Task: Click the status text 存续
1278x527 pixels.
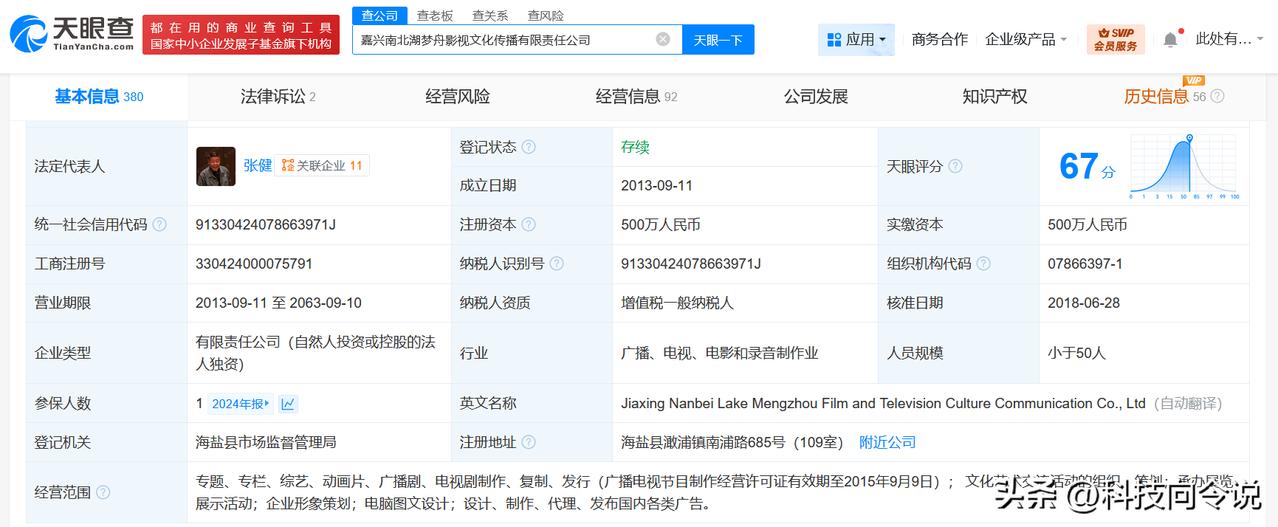Action: click(x=635, y=147)
